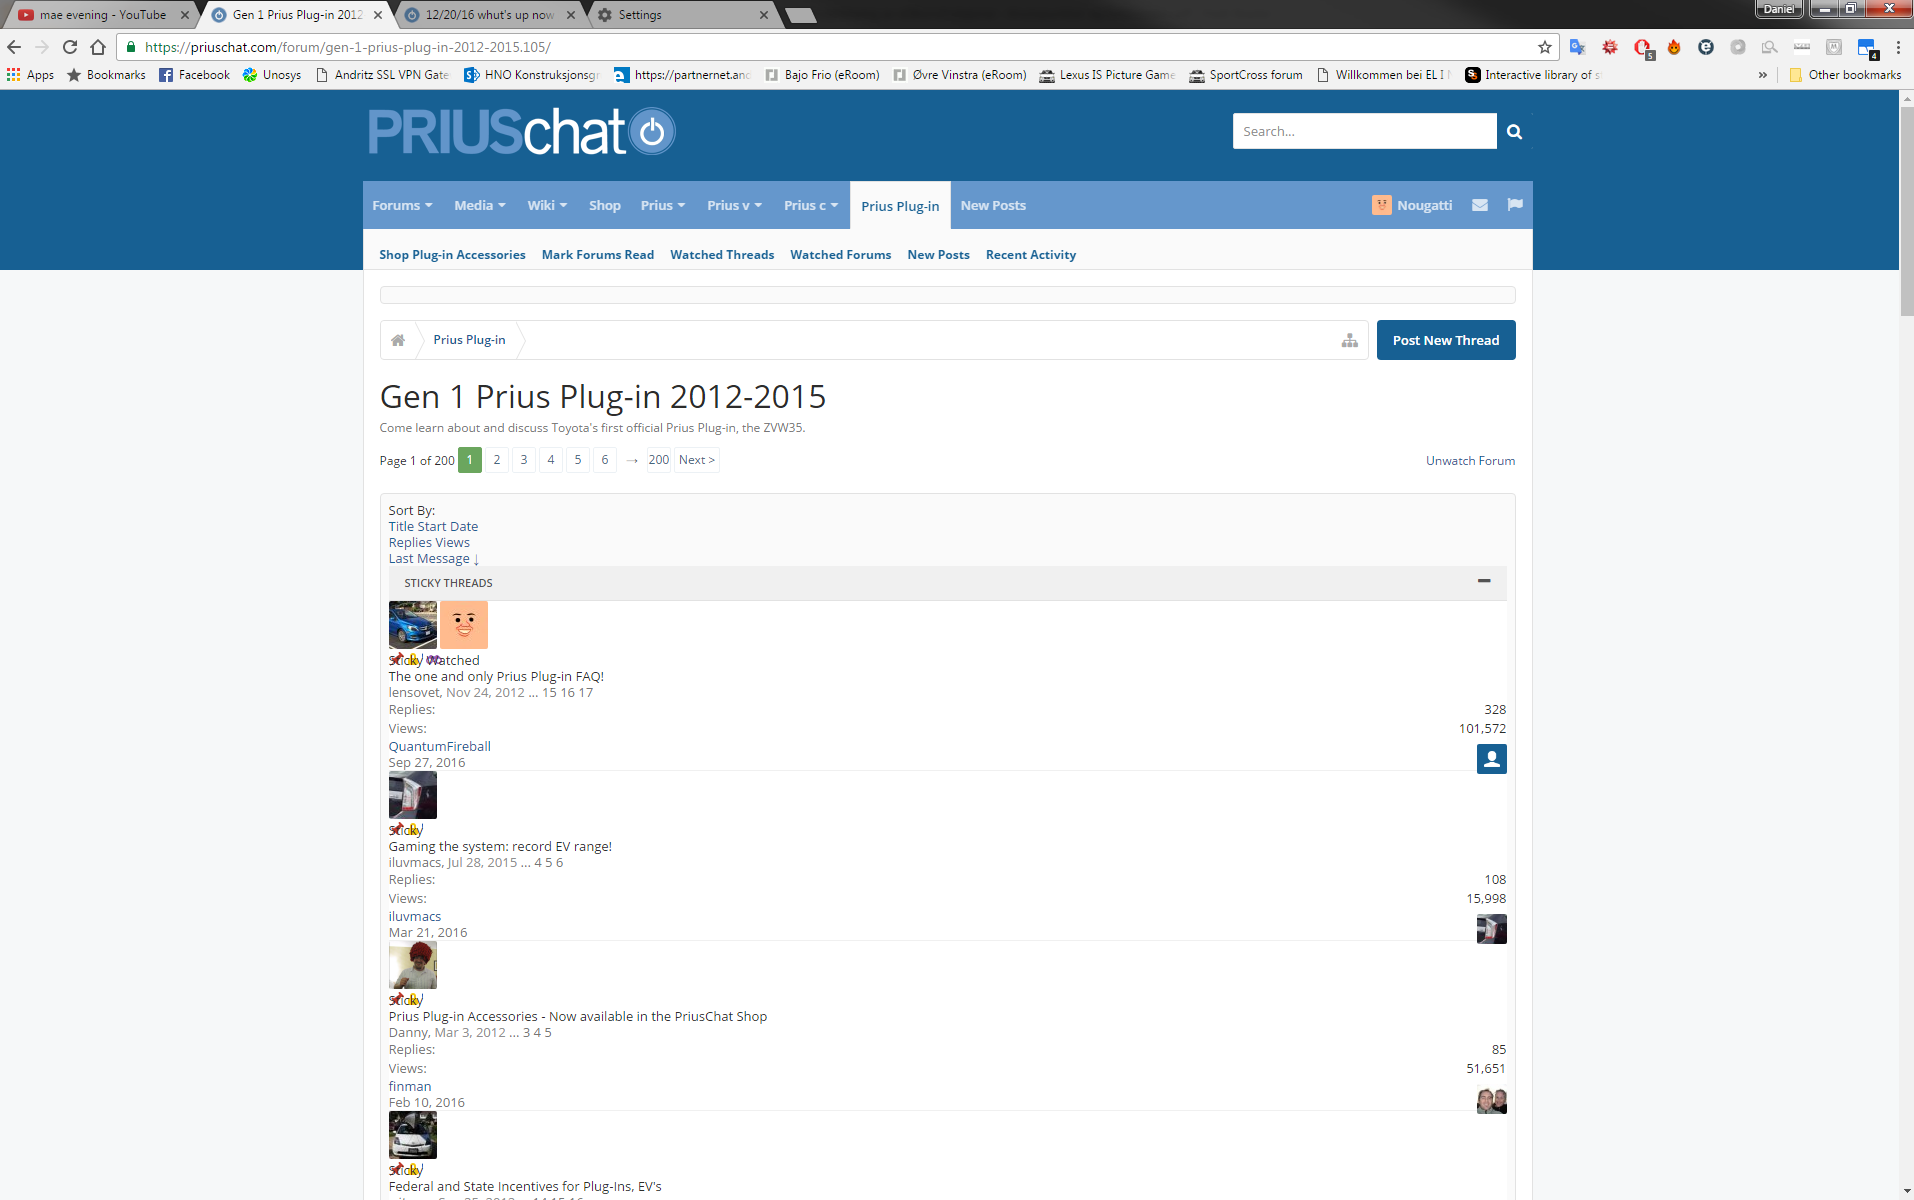Click Mark Forums Read
1914x1200 pixels.
[x=598, y=254]
